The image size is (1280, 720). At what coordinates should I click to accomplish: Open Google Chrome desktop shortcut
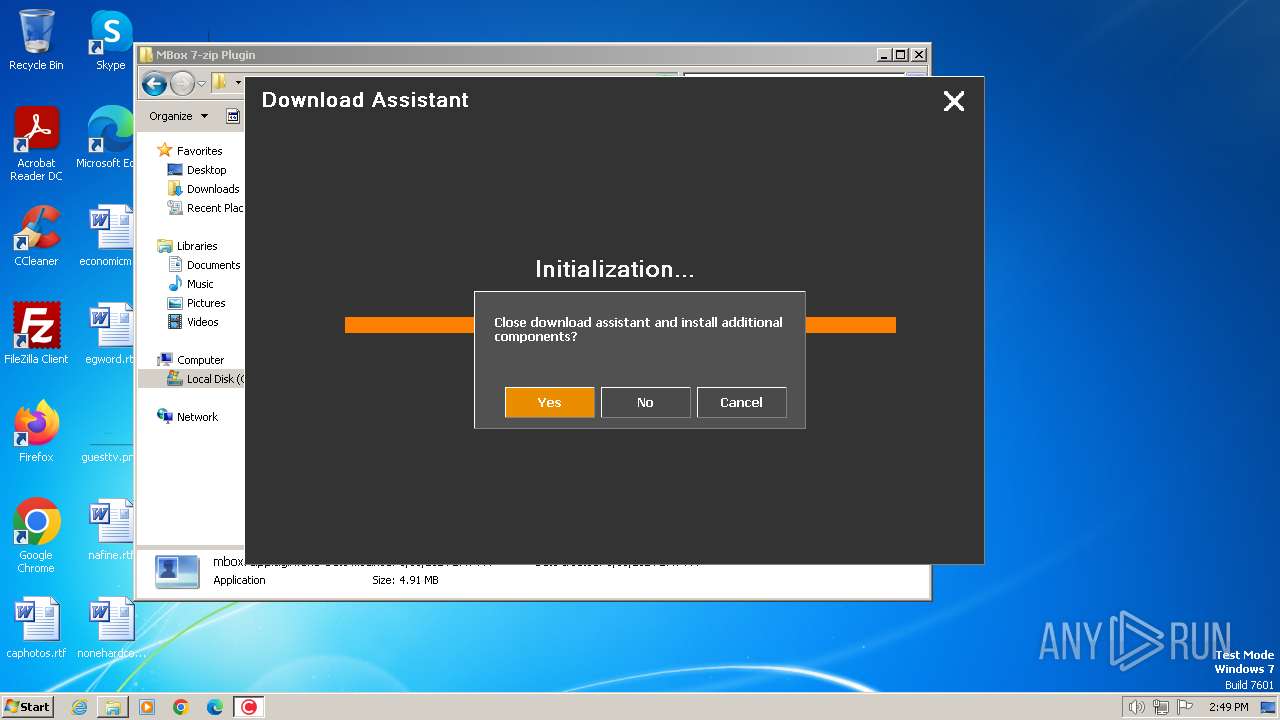(x=36, y=536)
